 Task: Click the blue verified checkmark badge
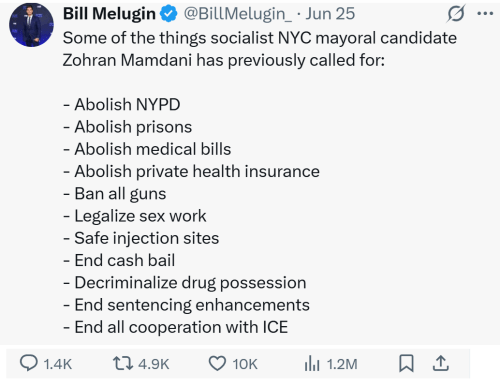coord(169,14)
